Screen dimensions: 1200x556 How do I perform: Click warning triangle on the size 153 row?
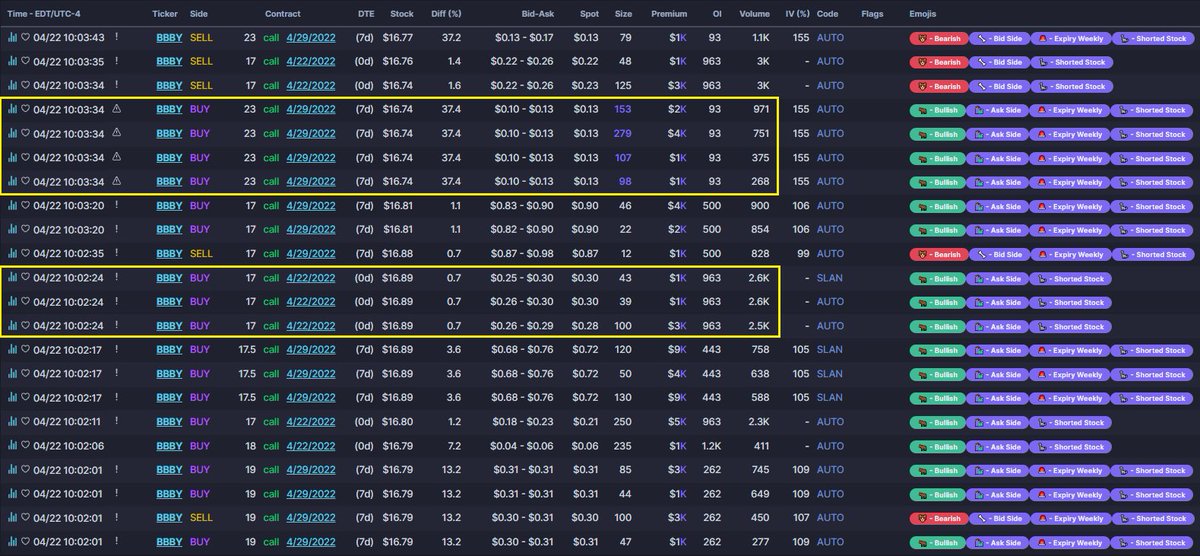(x=116, y=109)
